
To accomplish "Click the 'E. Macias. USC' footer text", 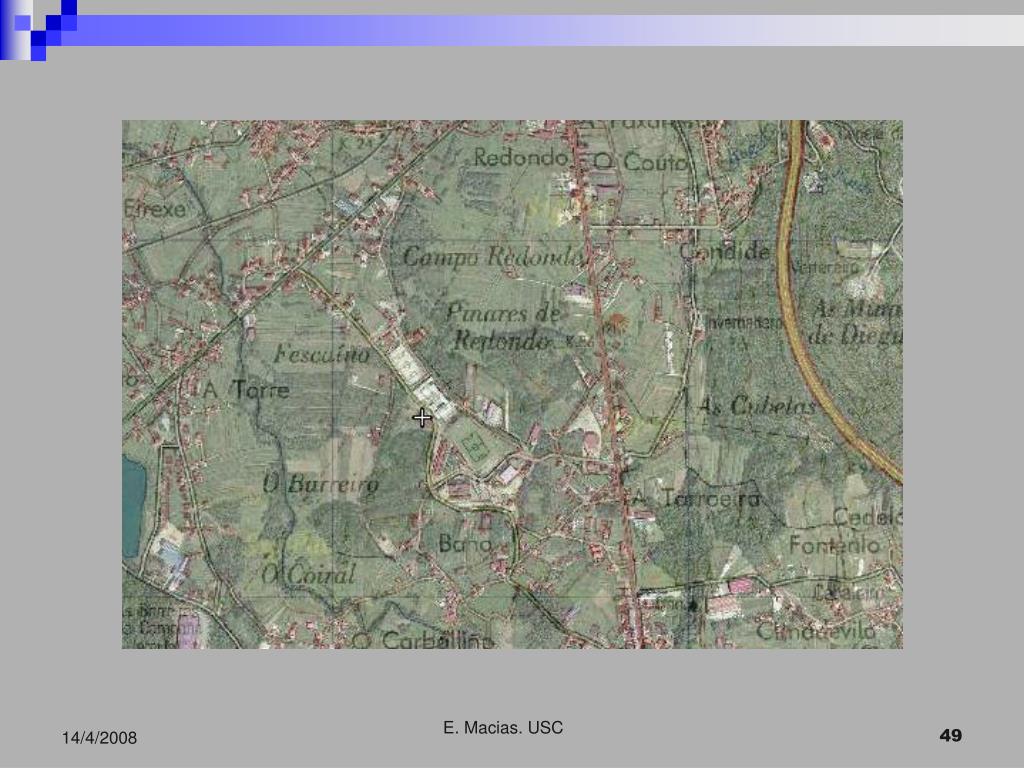I will tap(503, 728).
